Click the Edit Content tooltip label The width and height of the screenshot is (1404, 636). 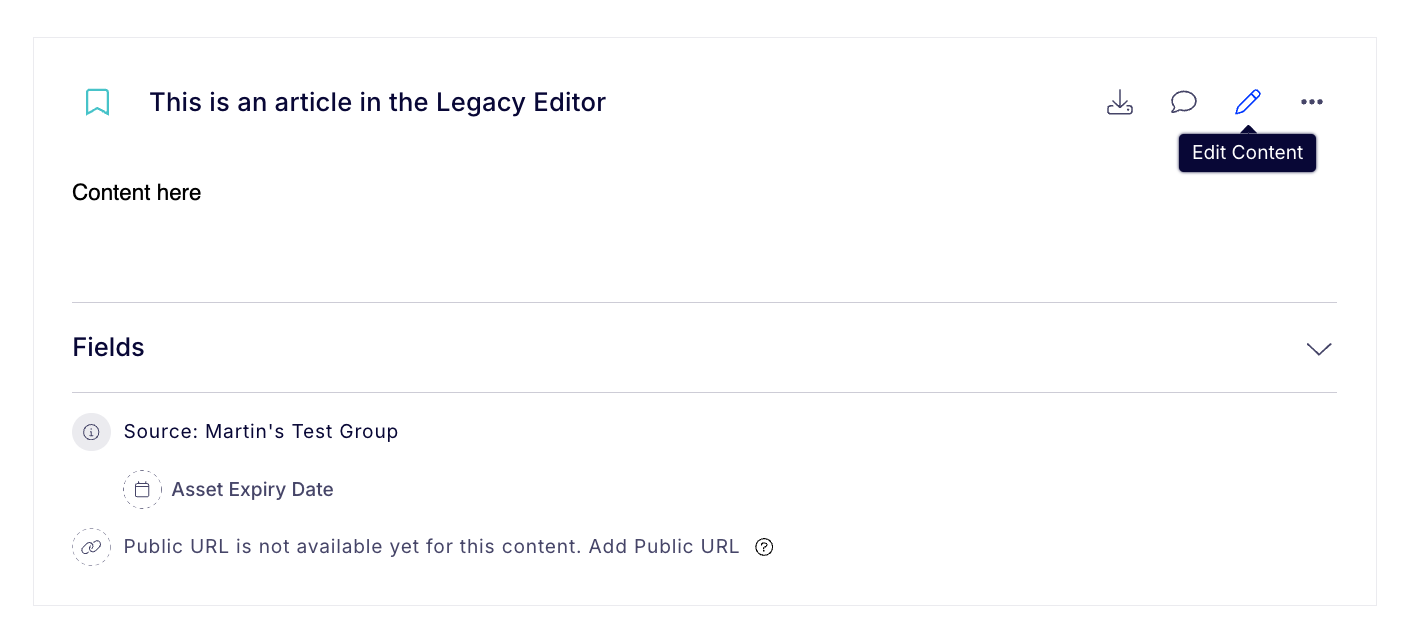[1247, 153]
